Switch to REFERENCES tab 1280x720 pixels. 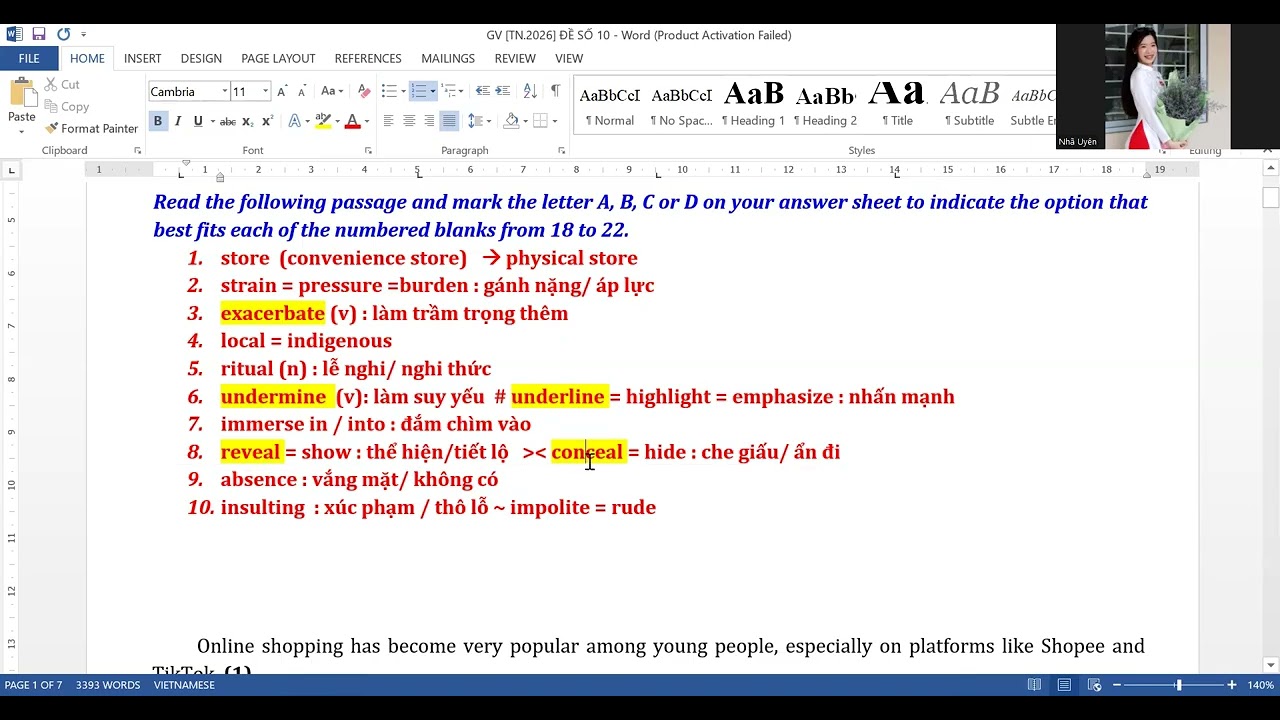point(368,58)
